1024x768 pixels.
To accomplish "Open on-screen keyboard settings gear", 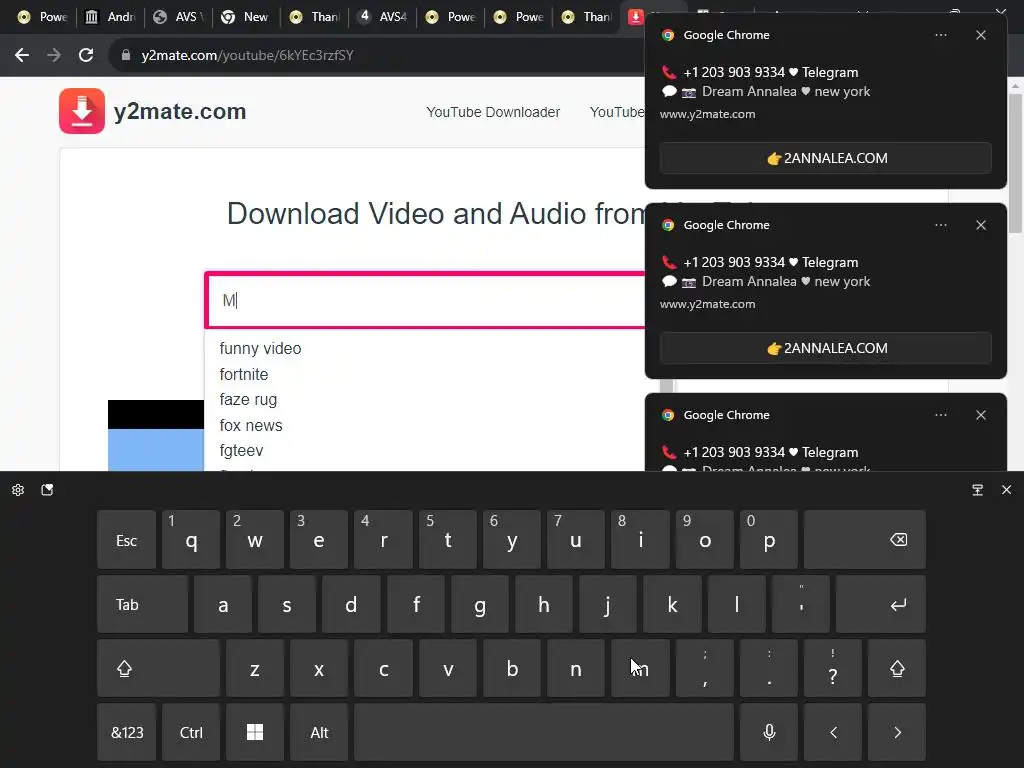I will click(18, 490).
